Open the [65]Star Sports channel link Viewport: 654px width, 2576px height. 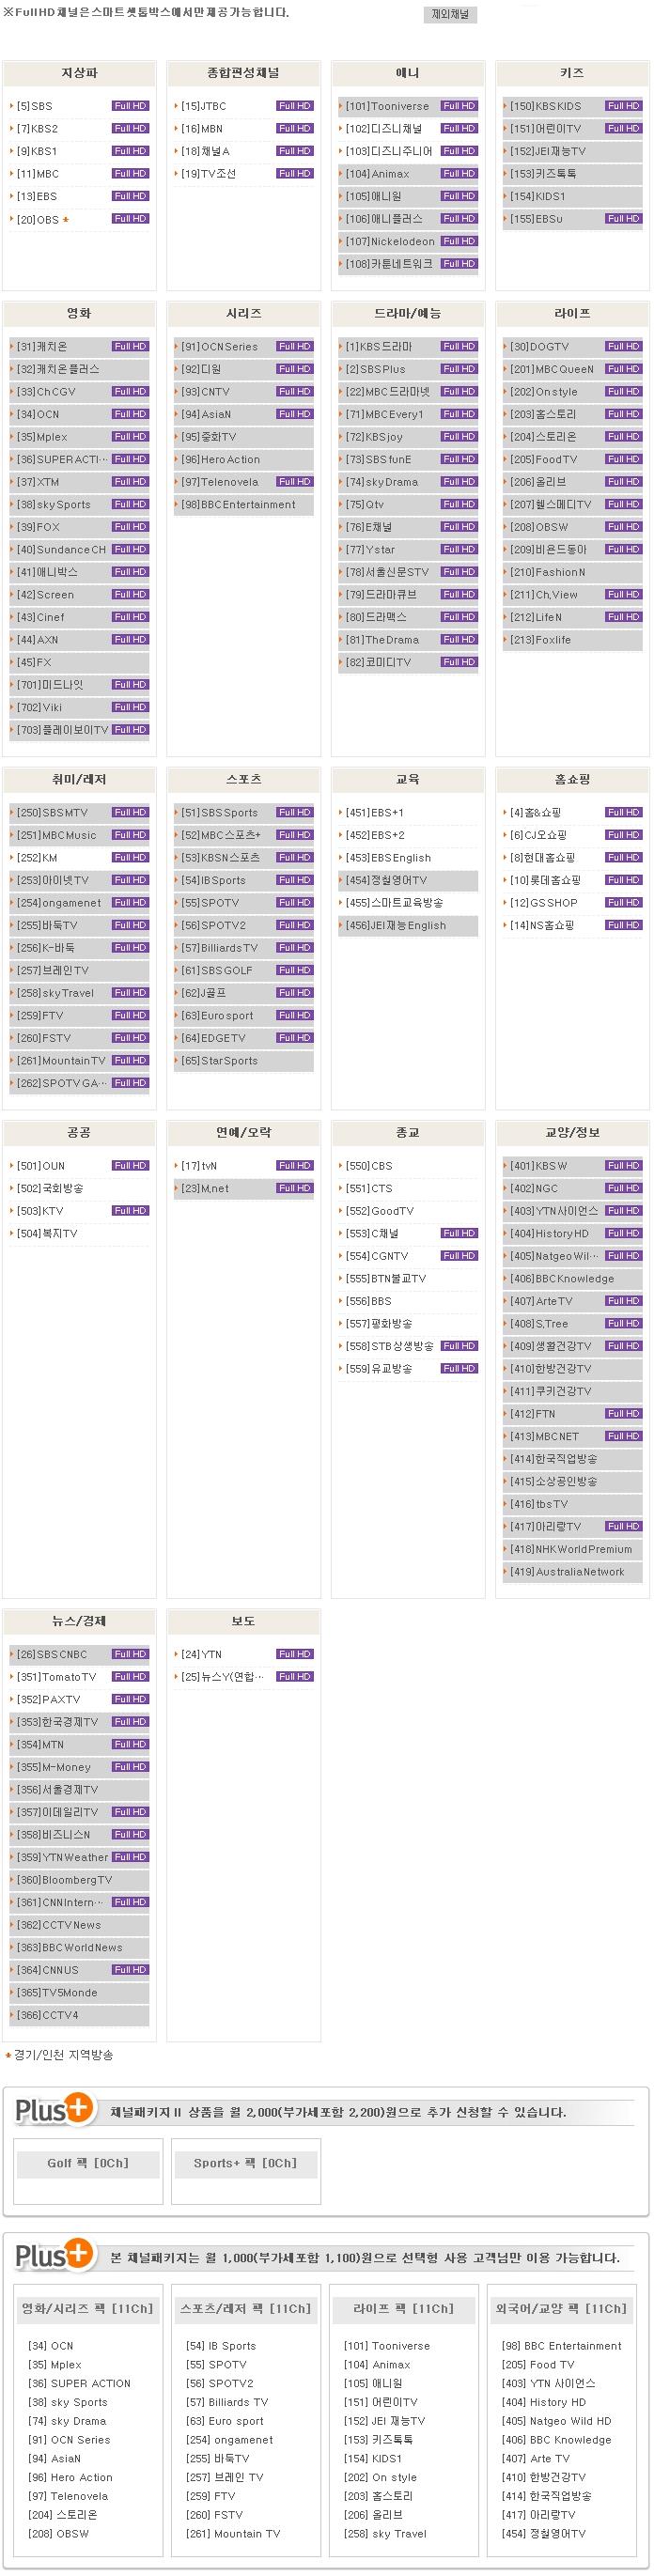point(219,1061)
